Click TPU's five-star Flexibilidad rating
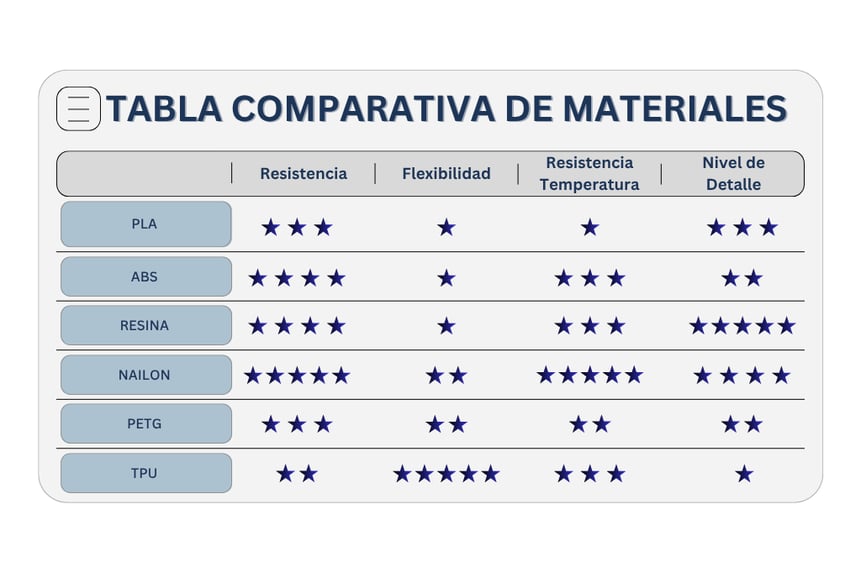The width and height of the screenshot is (861, 574). tap(446, 474)
